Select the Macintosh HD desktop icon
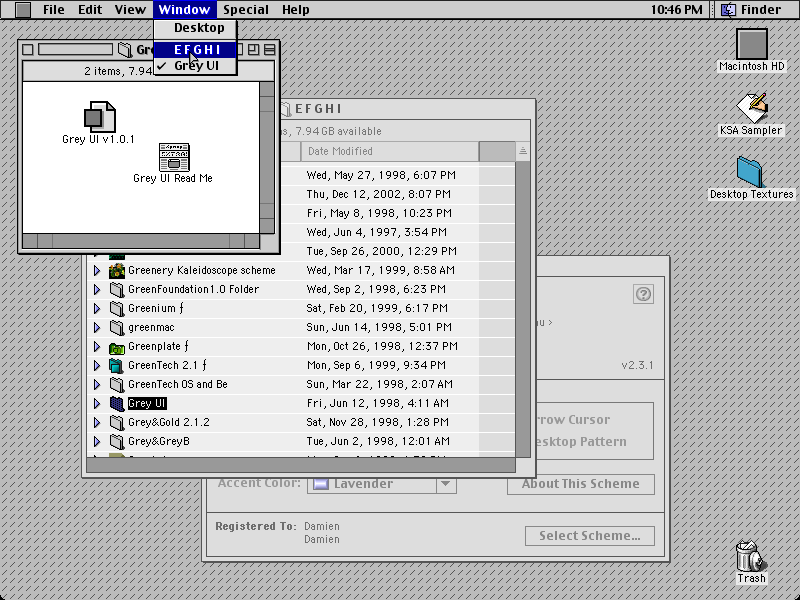Viewport: 800px width, 600px height. 752,44
